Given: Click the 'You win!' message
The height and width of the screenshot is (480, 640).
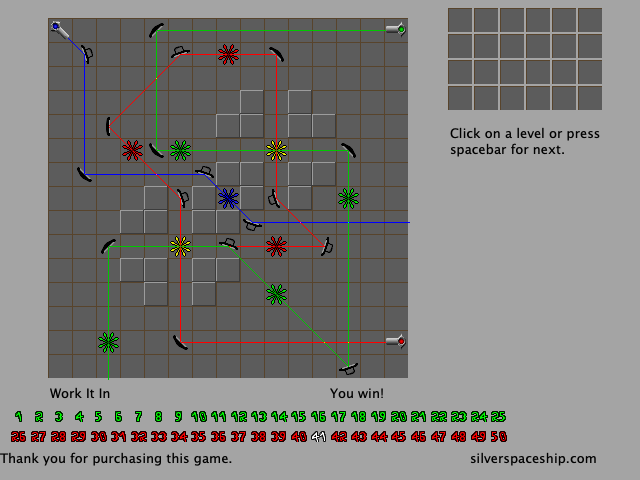Looking at the screenshot, I should pos(357,393).
